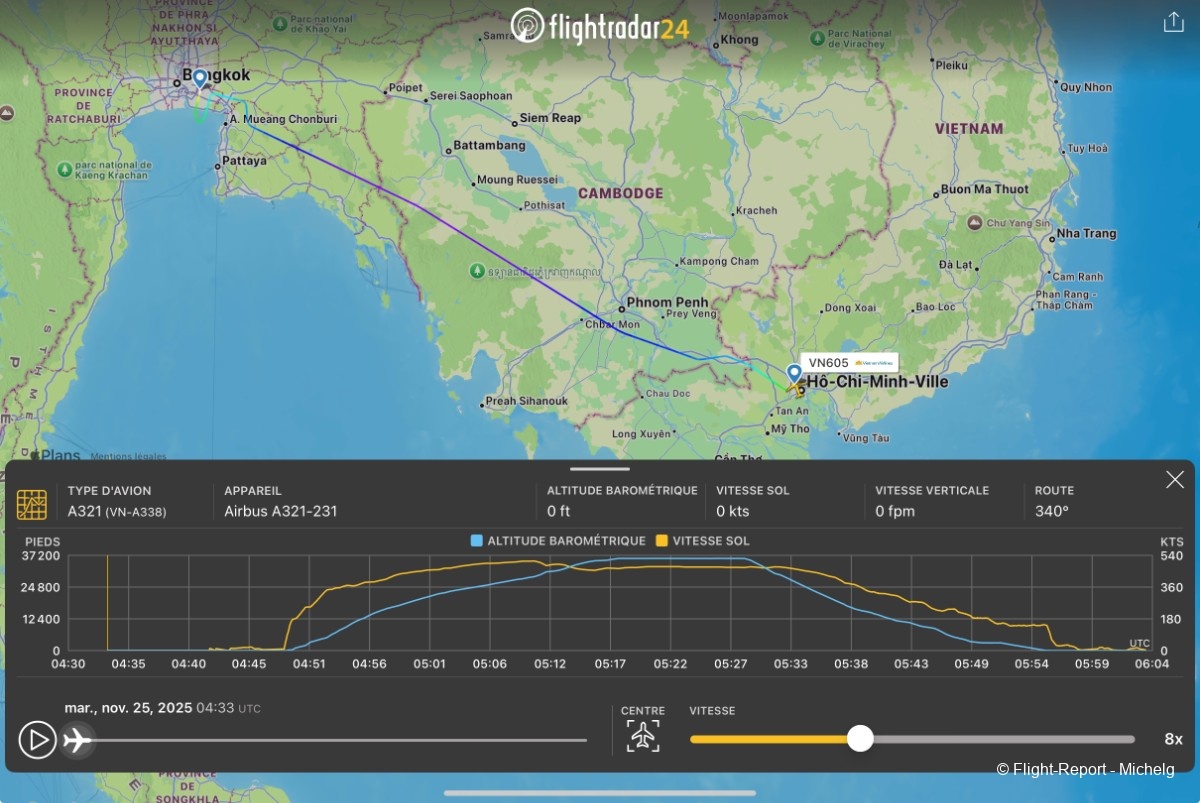Center the map on the aircraft
Screen dimensions: 1200x803
click(x=643, y=737)
